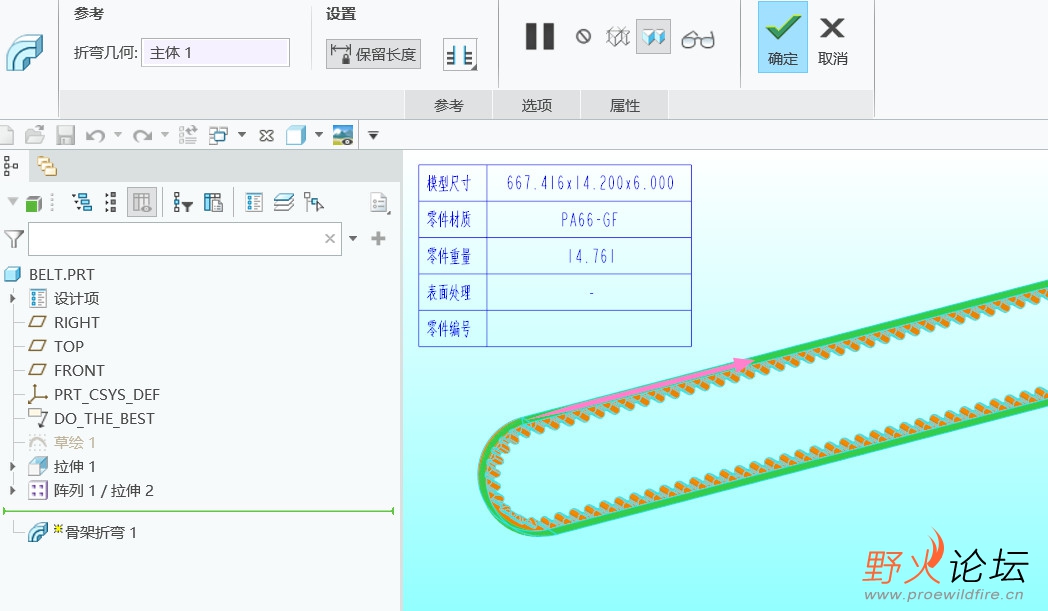
Task: Click the Undo arrow icon
Action: (x=96, y=136)
